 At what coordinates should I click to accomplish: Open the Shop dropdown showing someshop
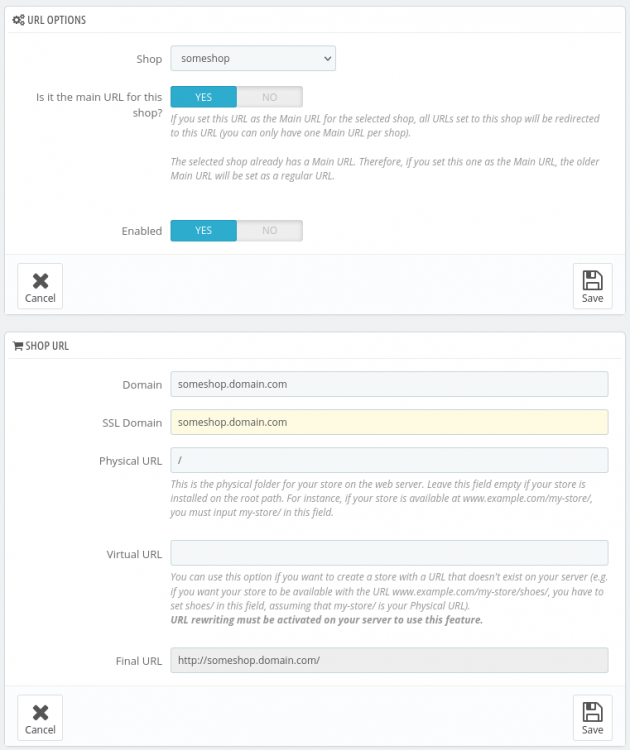click(253, 59)
